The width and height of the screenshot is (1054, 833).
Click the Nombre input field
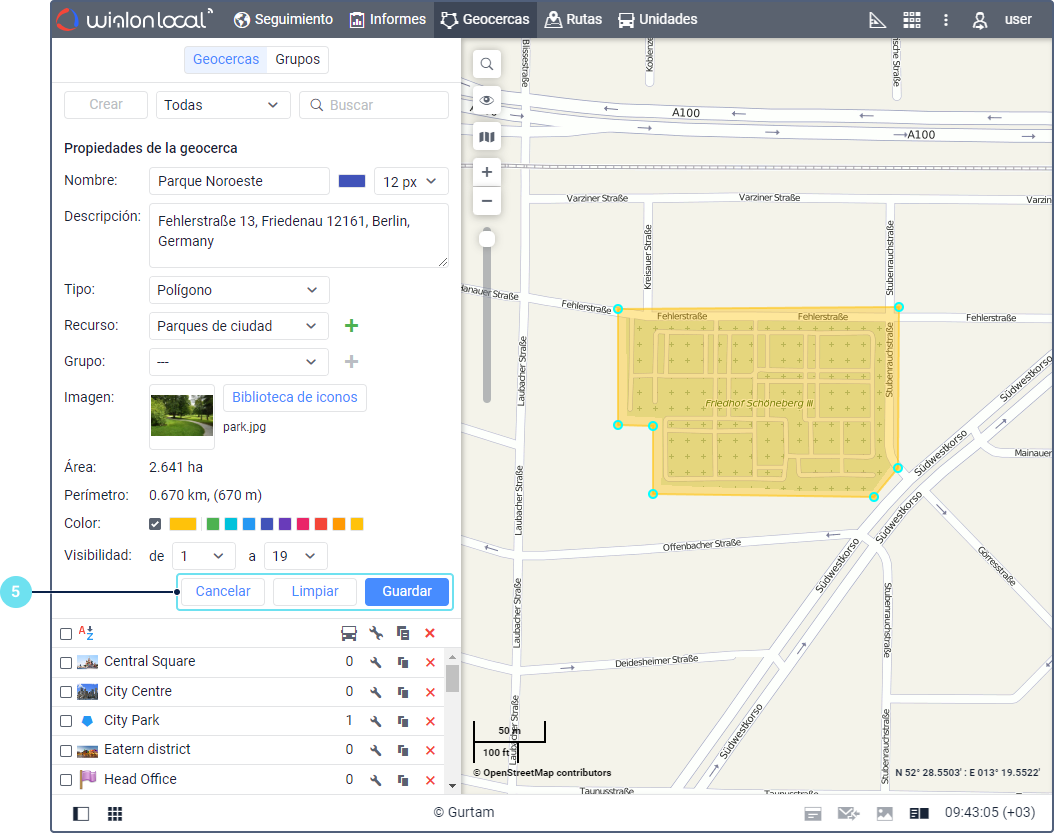pos(239,181)
